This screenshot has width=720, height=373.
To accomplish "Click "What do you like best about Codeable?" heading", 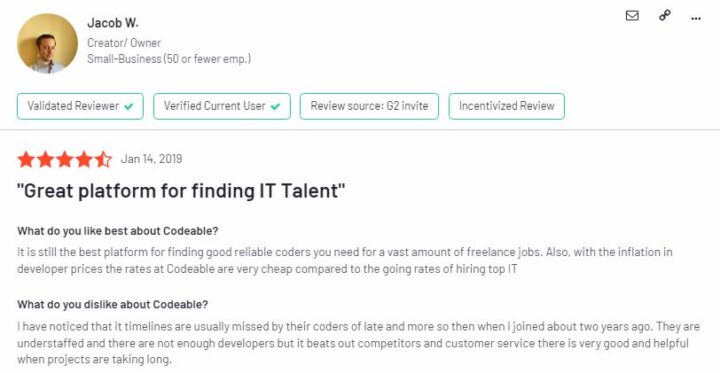I will pos(118,231).
